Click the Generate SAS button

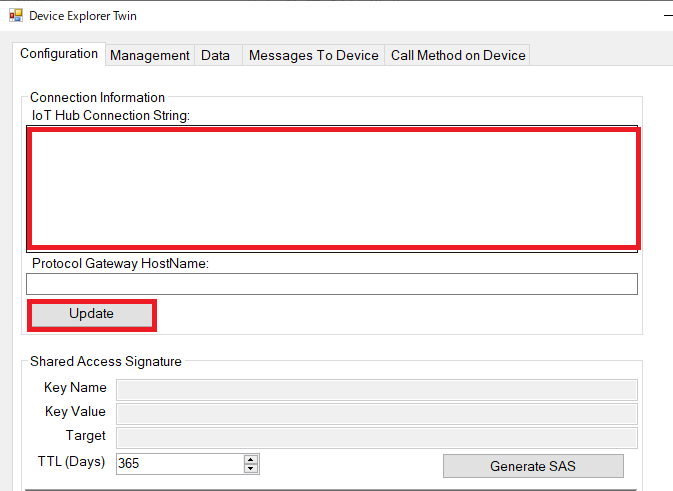click(533, 466)
